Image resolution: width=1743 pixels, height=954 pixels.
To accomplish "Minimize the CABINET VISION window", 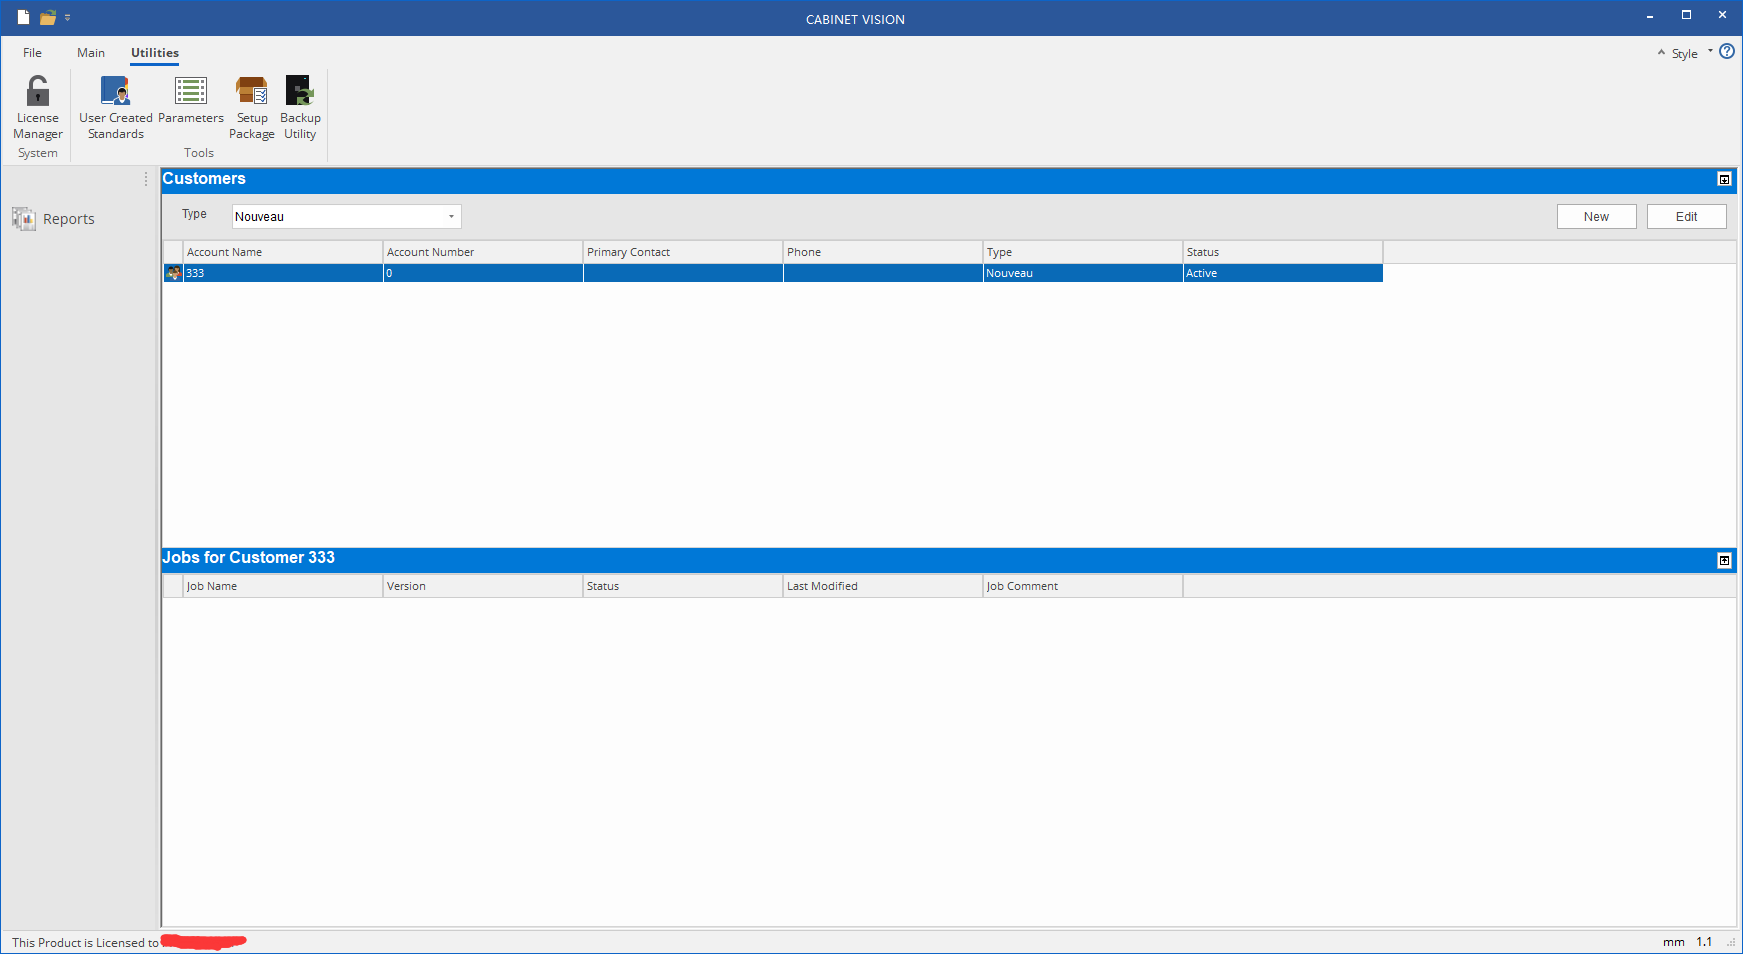I will pos(1650,16).
